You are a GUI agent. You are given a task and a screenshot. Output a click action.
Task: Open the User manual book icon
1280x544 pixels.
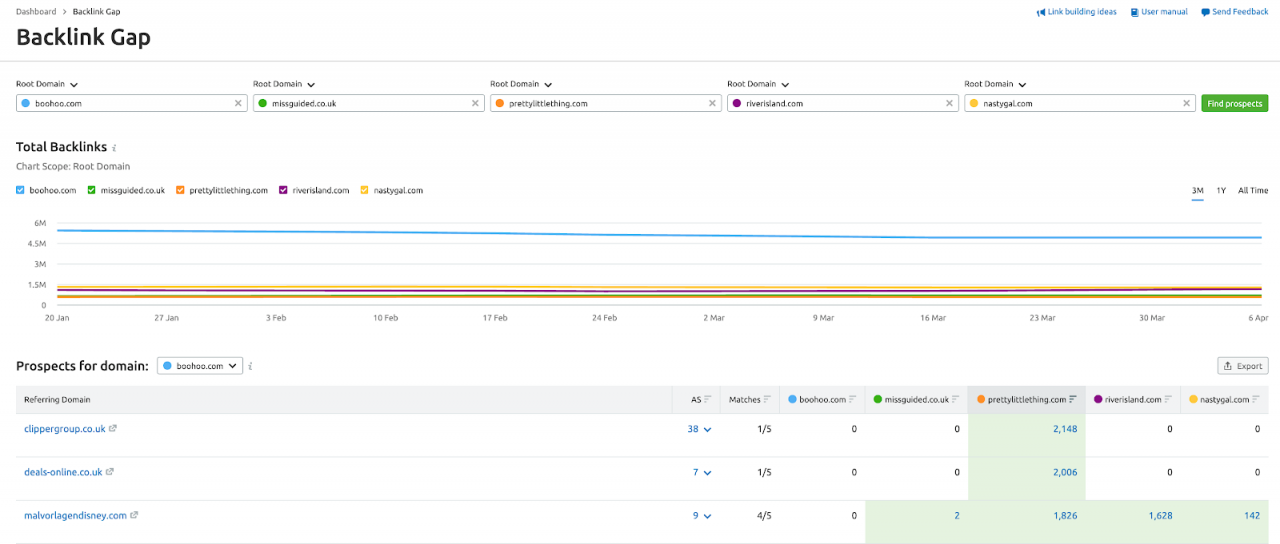tap(1135, 12)
